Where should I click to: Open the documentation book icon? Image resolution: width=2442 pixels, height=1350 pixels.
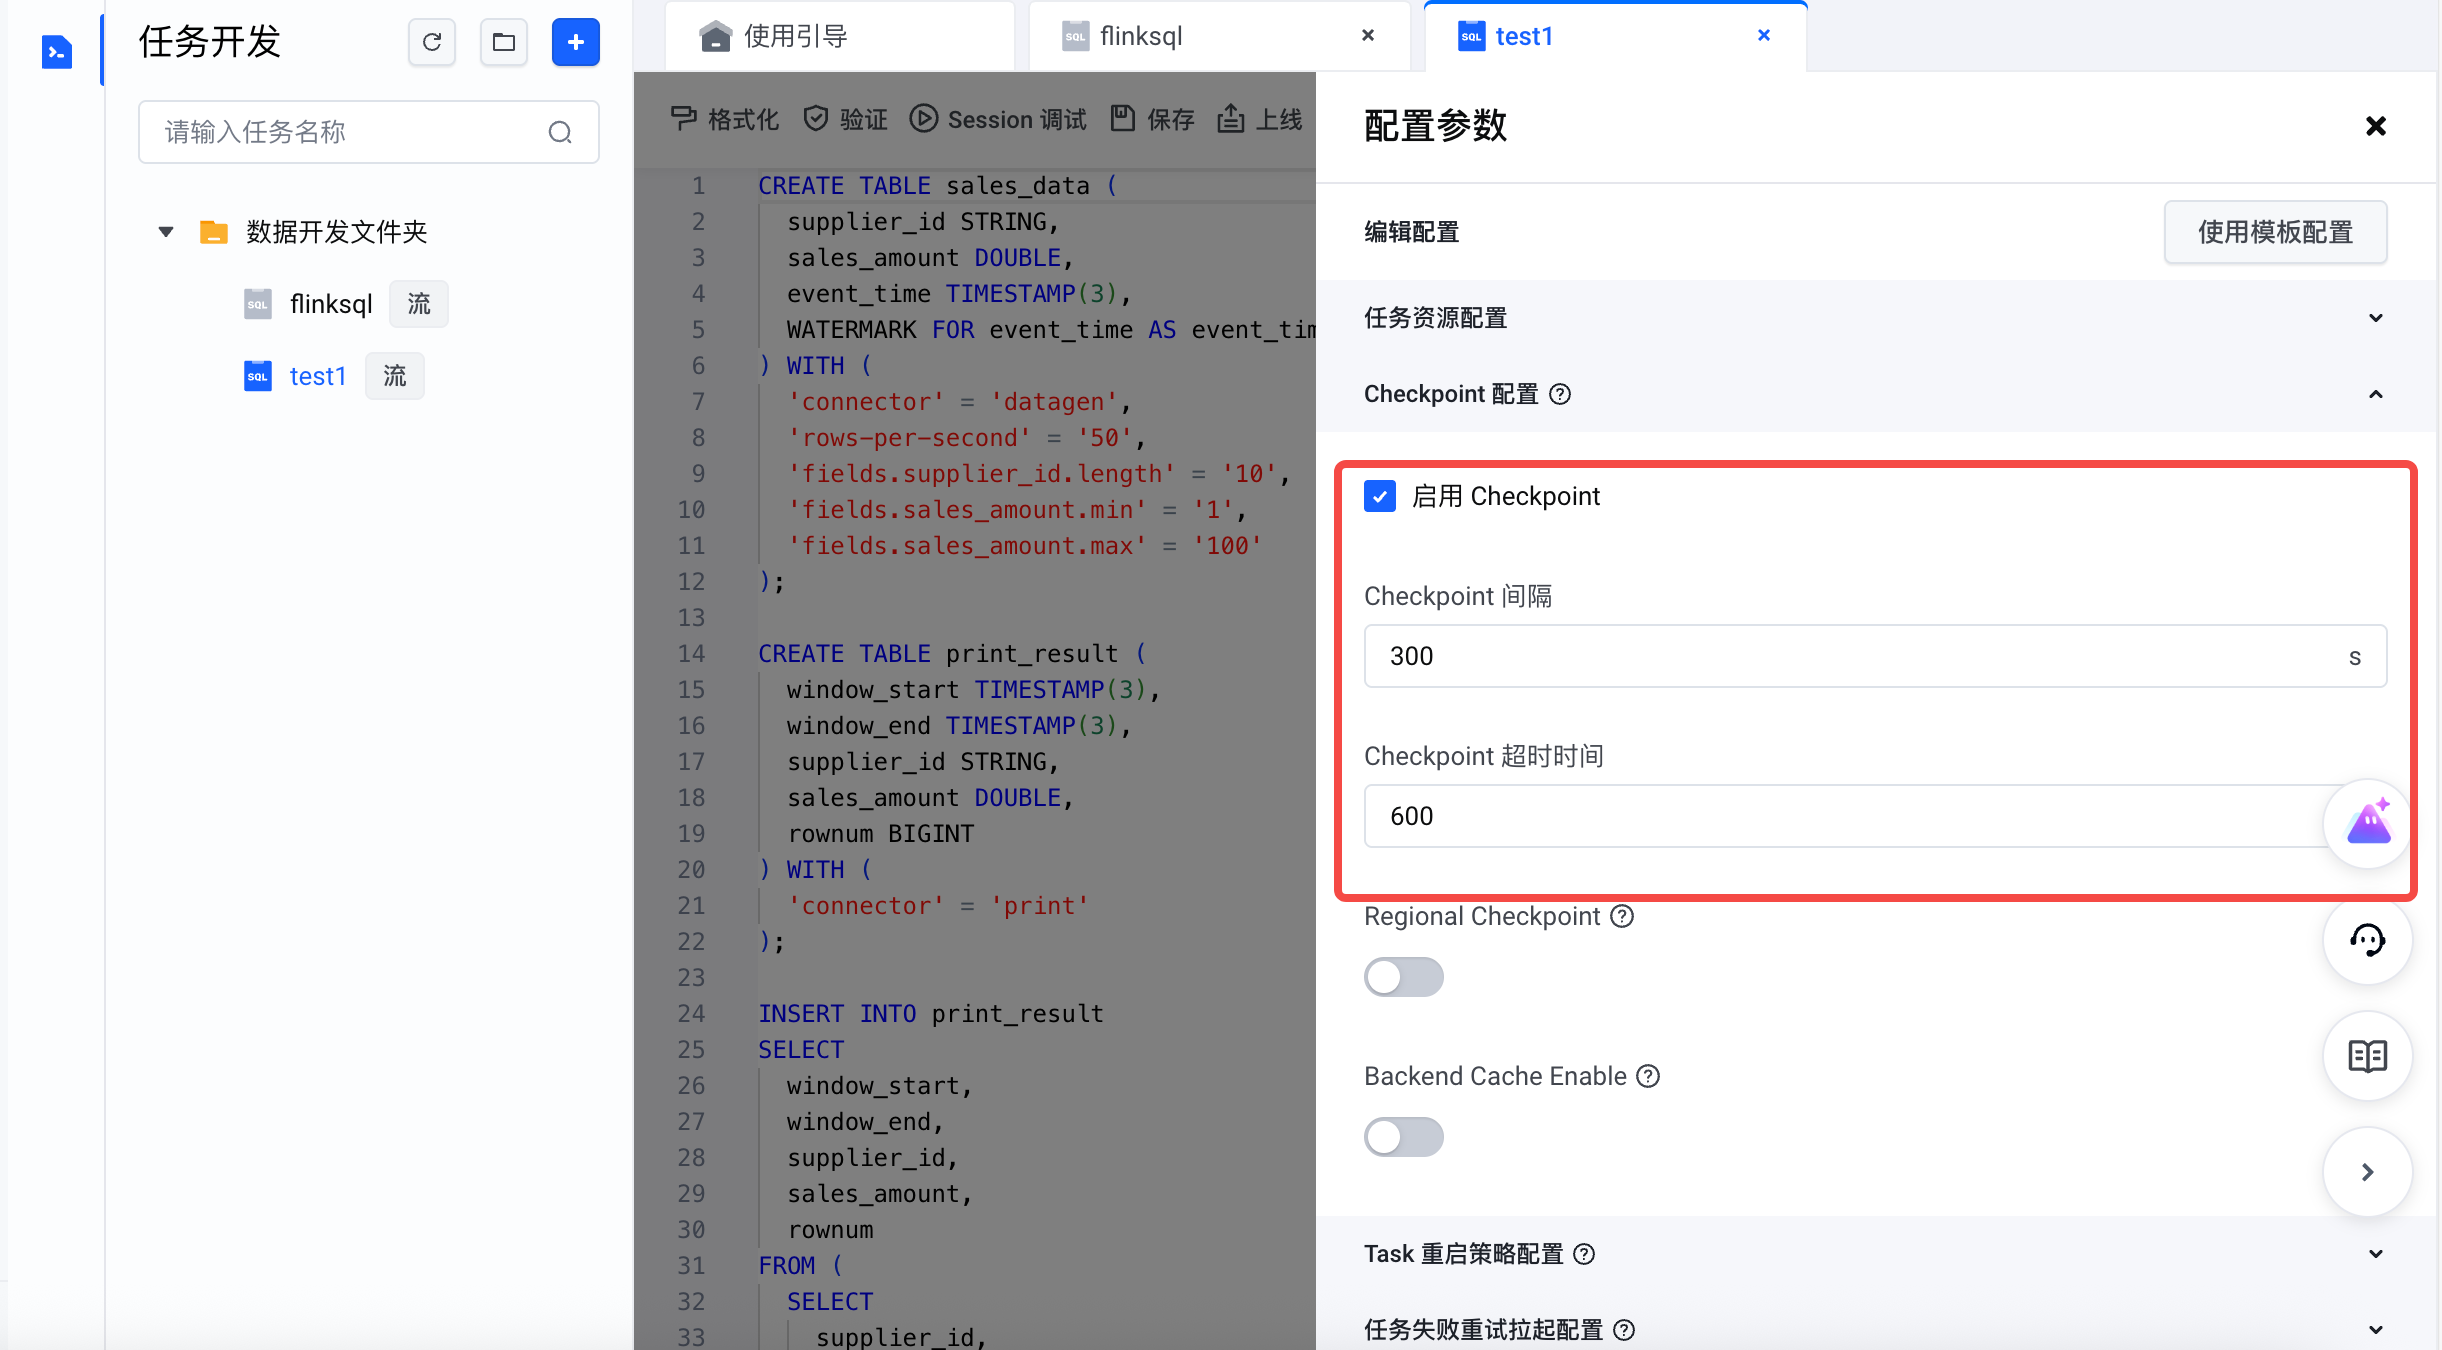coord(2367,1056)
